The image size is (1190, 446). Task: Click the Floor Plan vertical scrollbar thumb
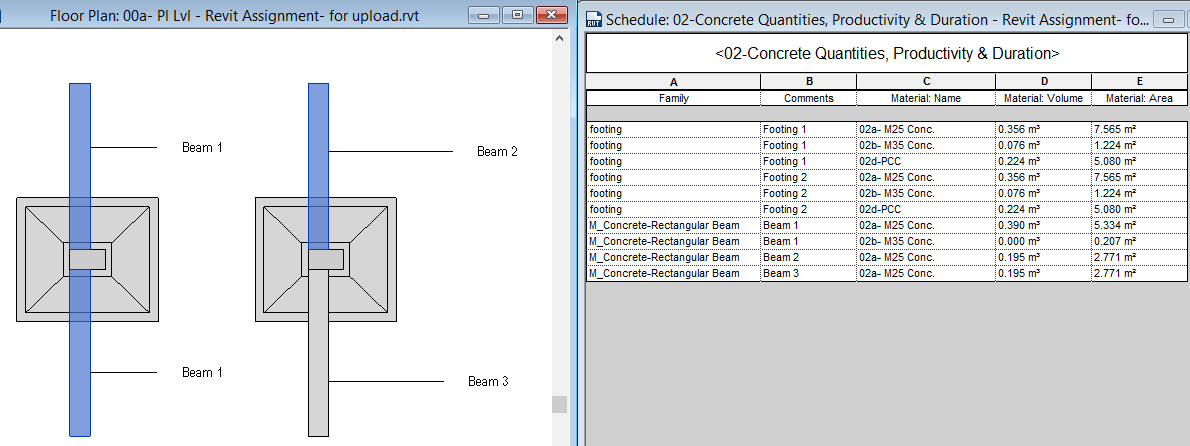[559, 404]
